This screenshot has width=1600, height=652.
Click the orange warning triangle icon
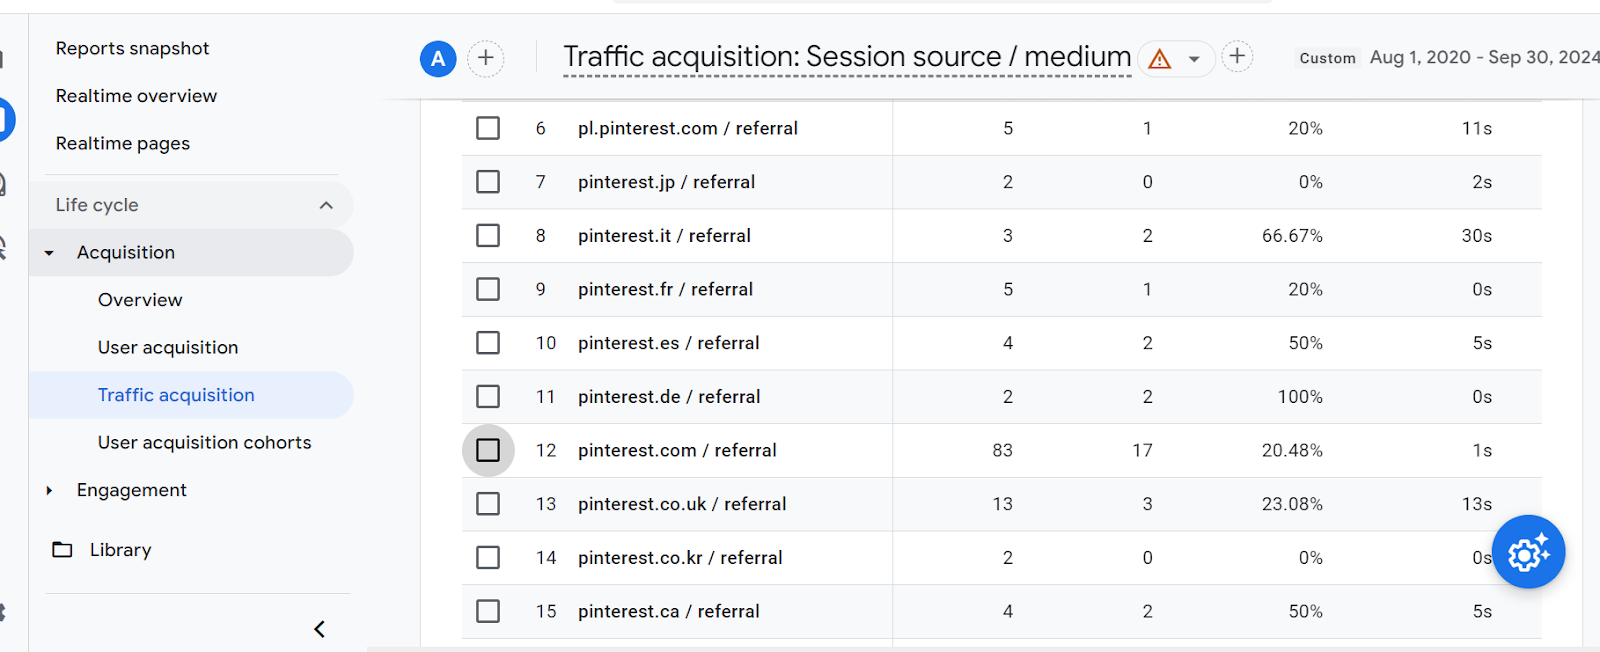tap(1160, 59)
